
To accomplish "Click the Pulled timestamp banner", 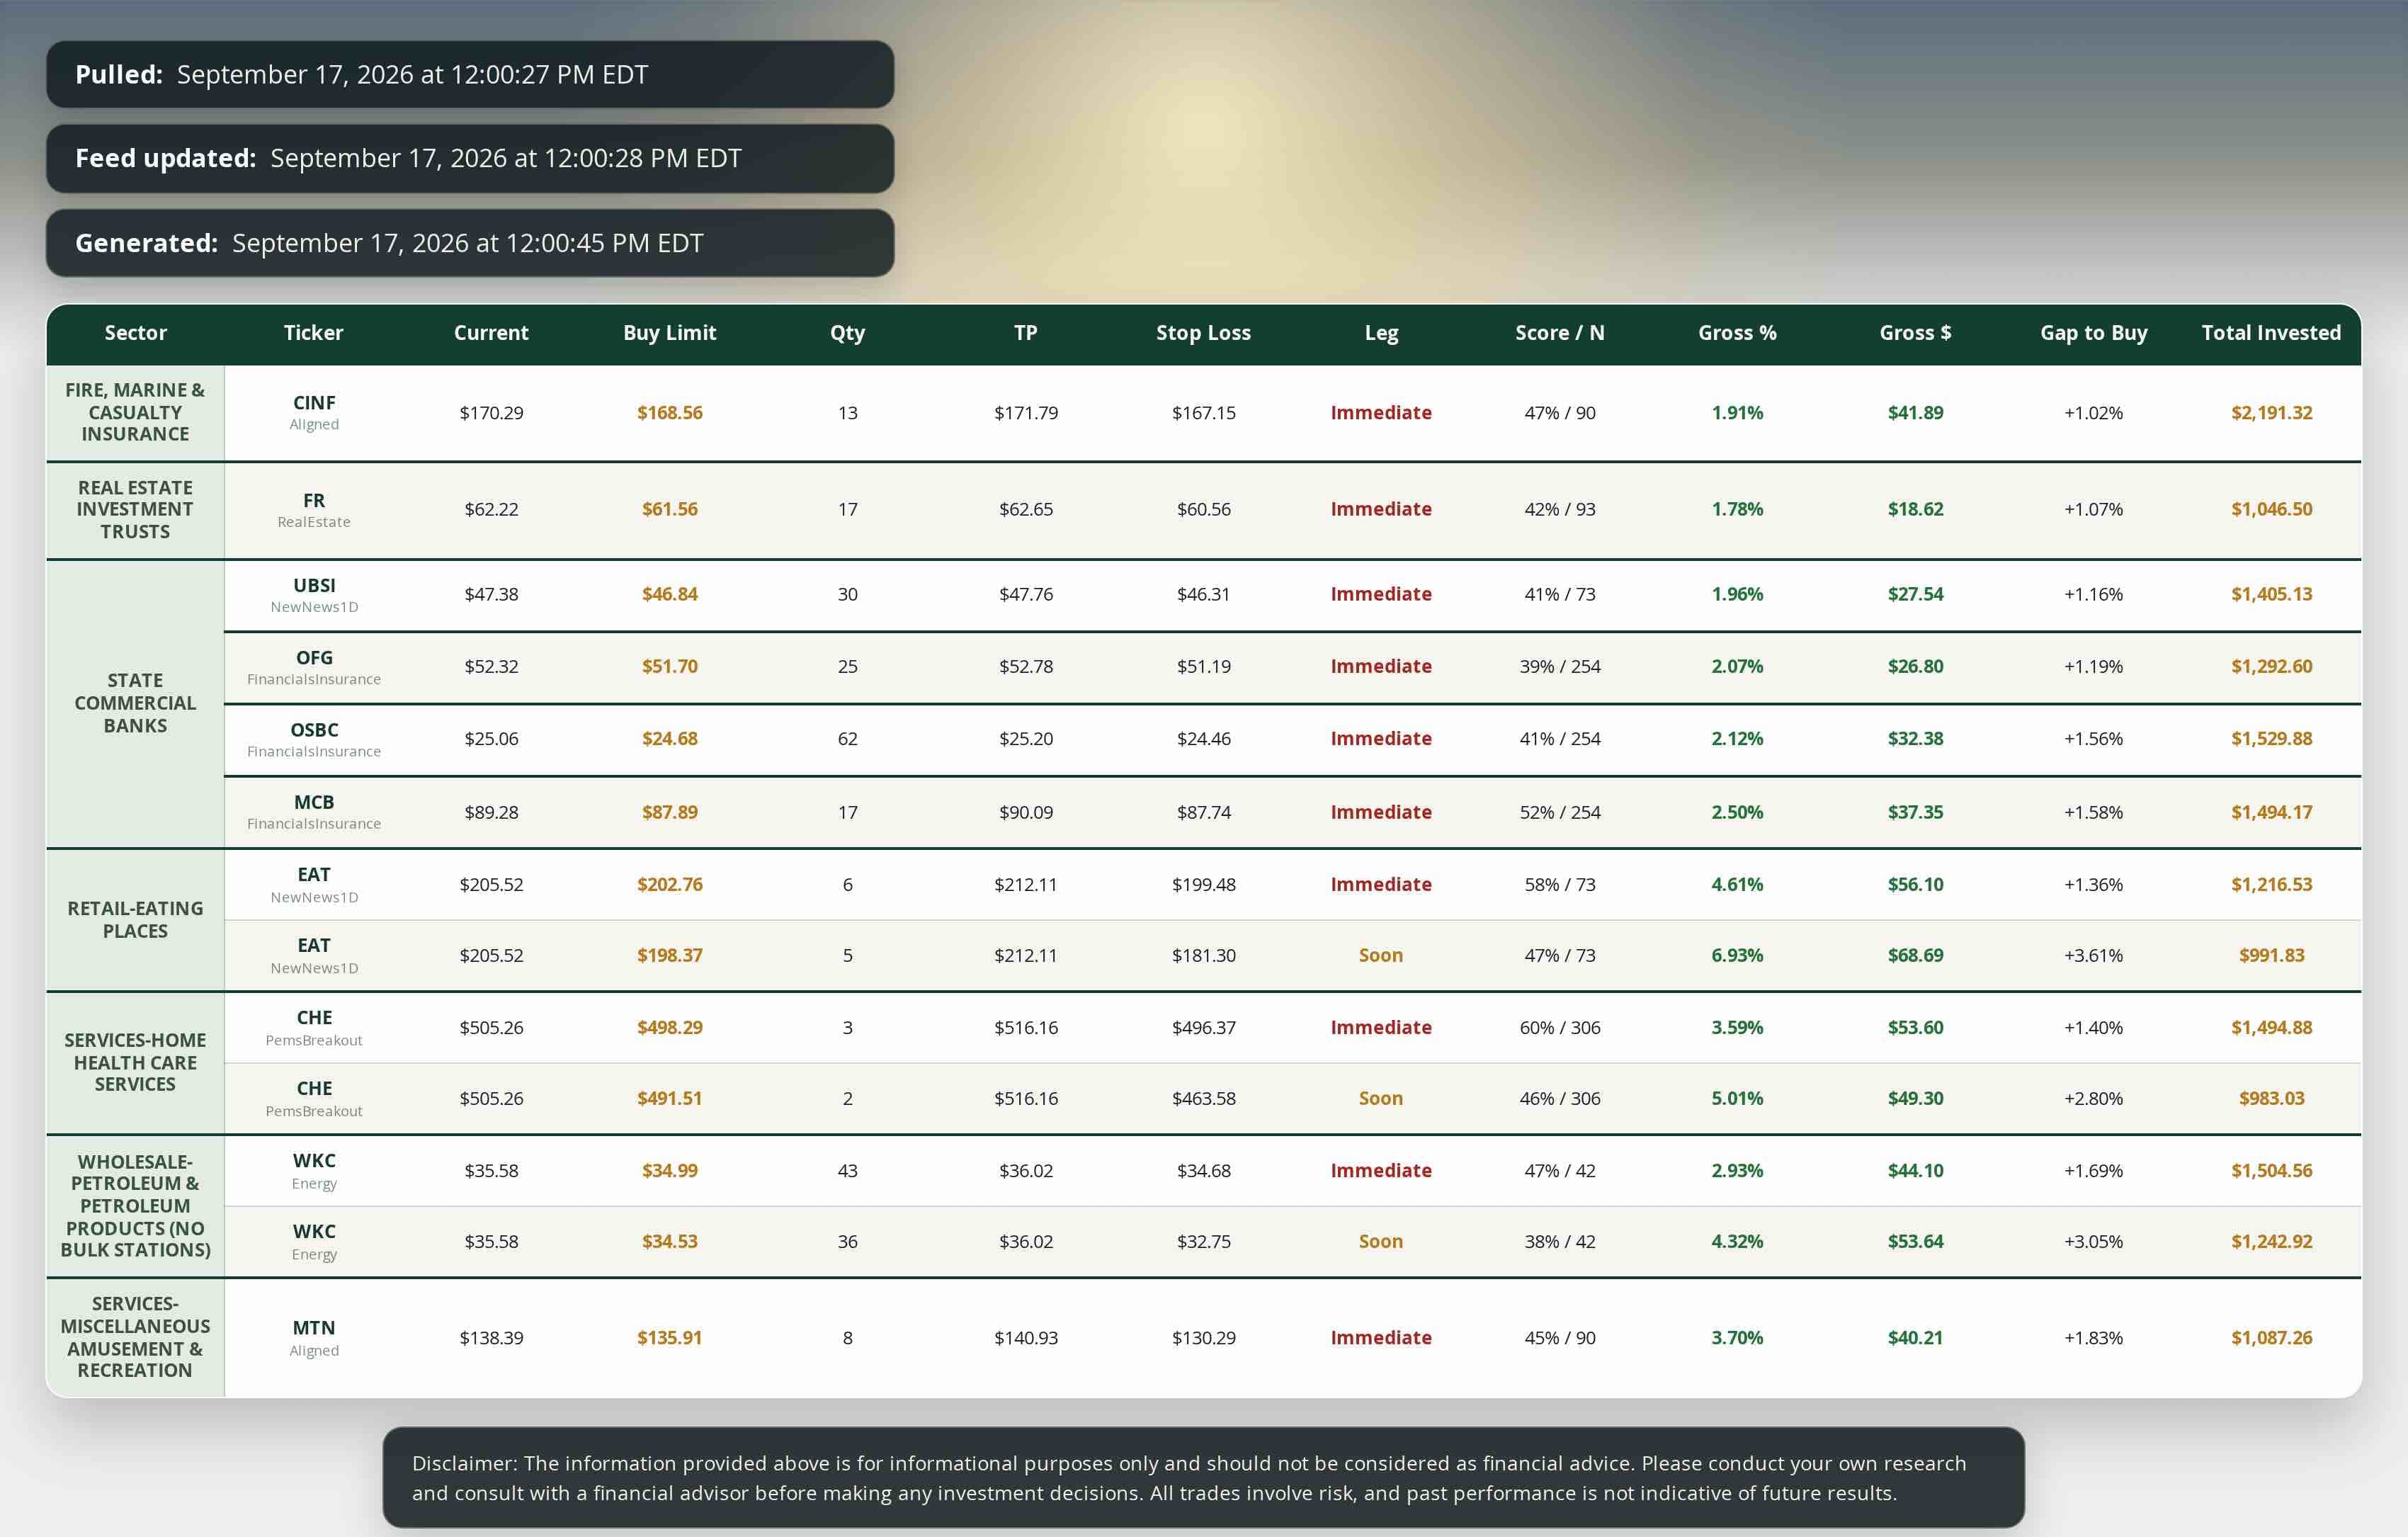I will [470, 74].
